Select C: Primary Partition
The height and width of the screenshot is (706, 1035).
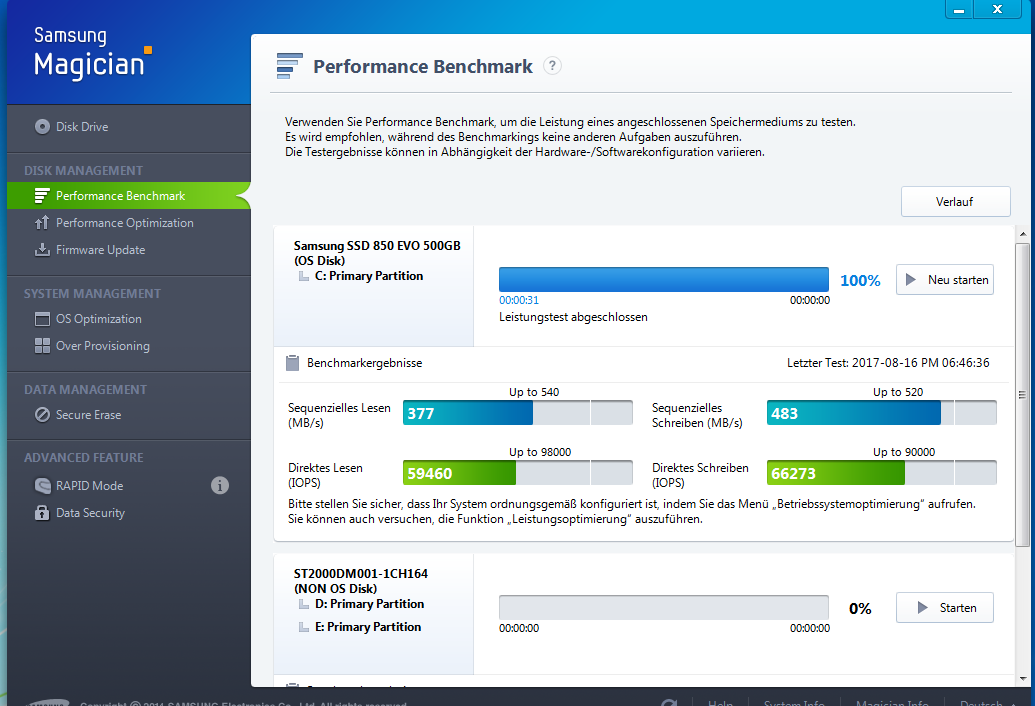[x=368, y=276]
